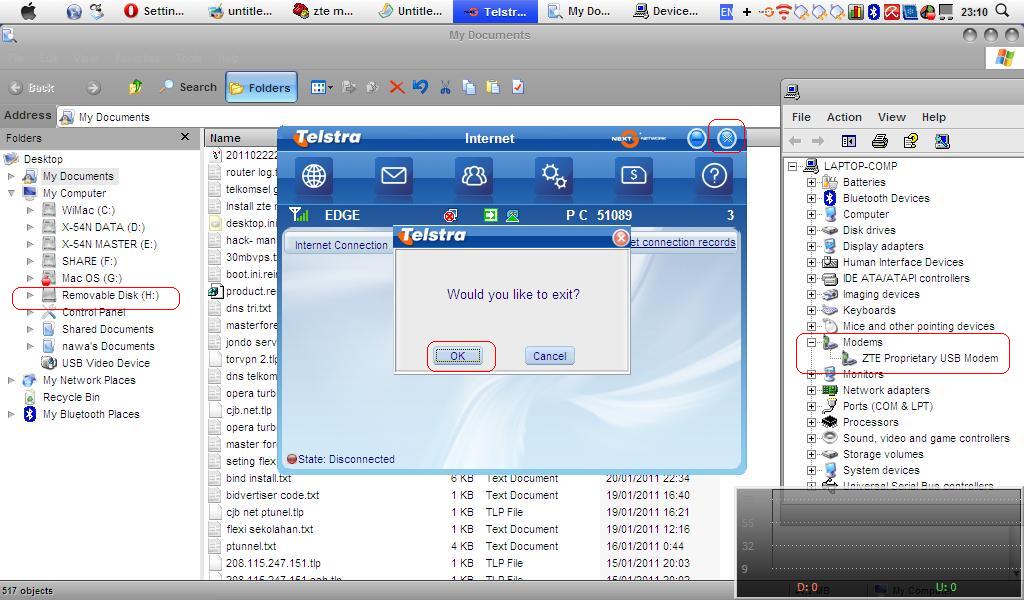Image resolution: width=1024 pixels, height=600 pixels.
Task: Open Device Manager View menu
Action: point(891,117)
